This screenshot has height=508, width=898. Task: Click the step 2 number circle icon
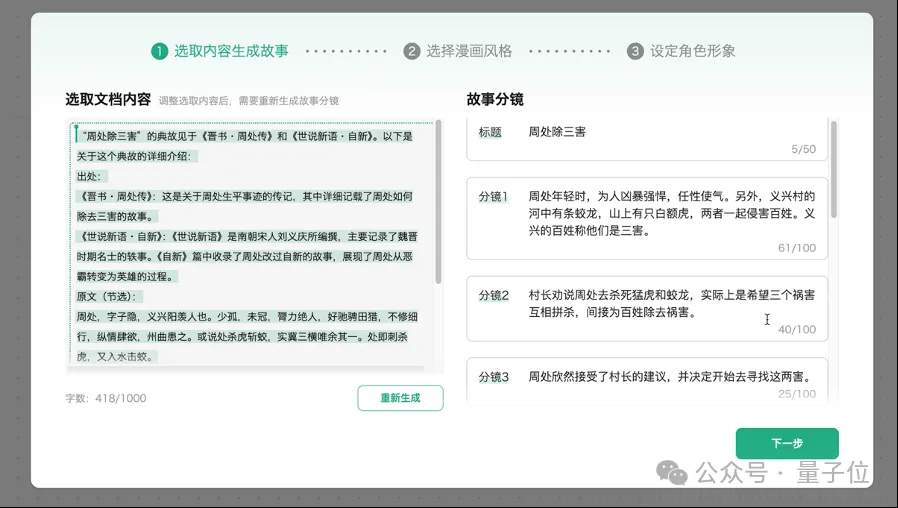tap(412, 51)
